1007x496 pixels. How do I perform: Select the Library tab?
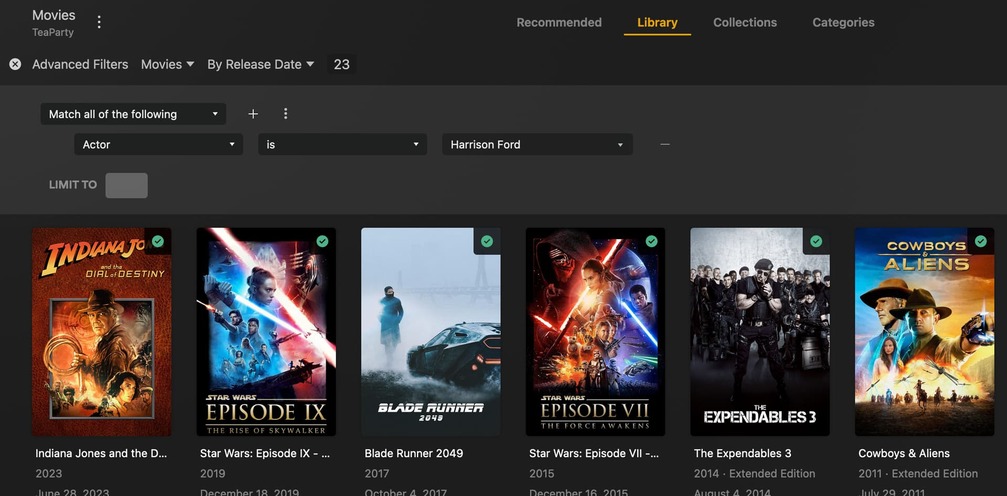[x=657, y=22]
